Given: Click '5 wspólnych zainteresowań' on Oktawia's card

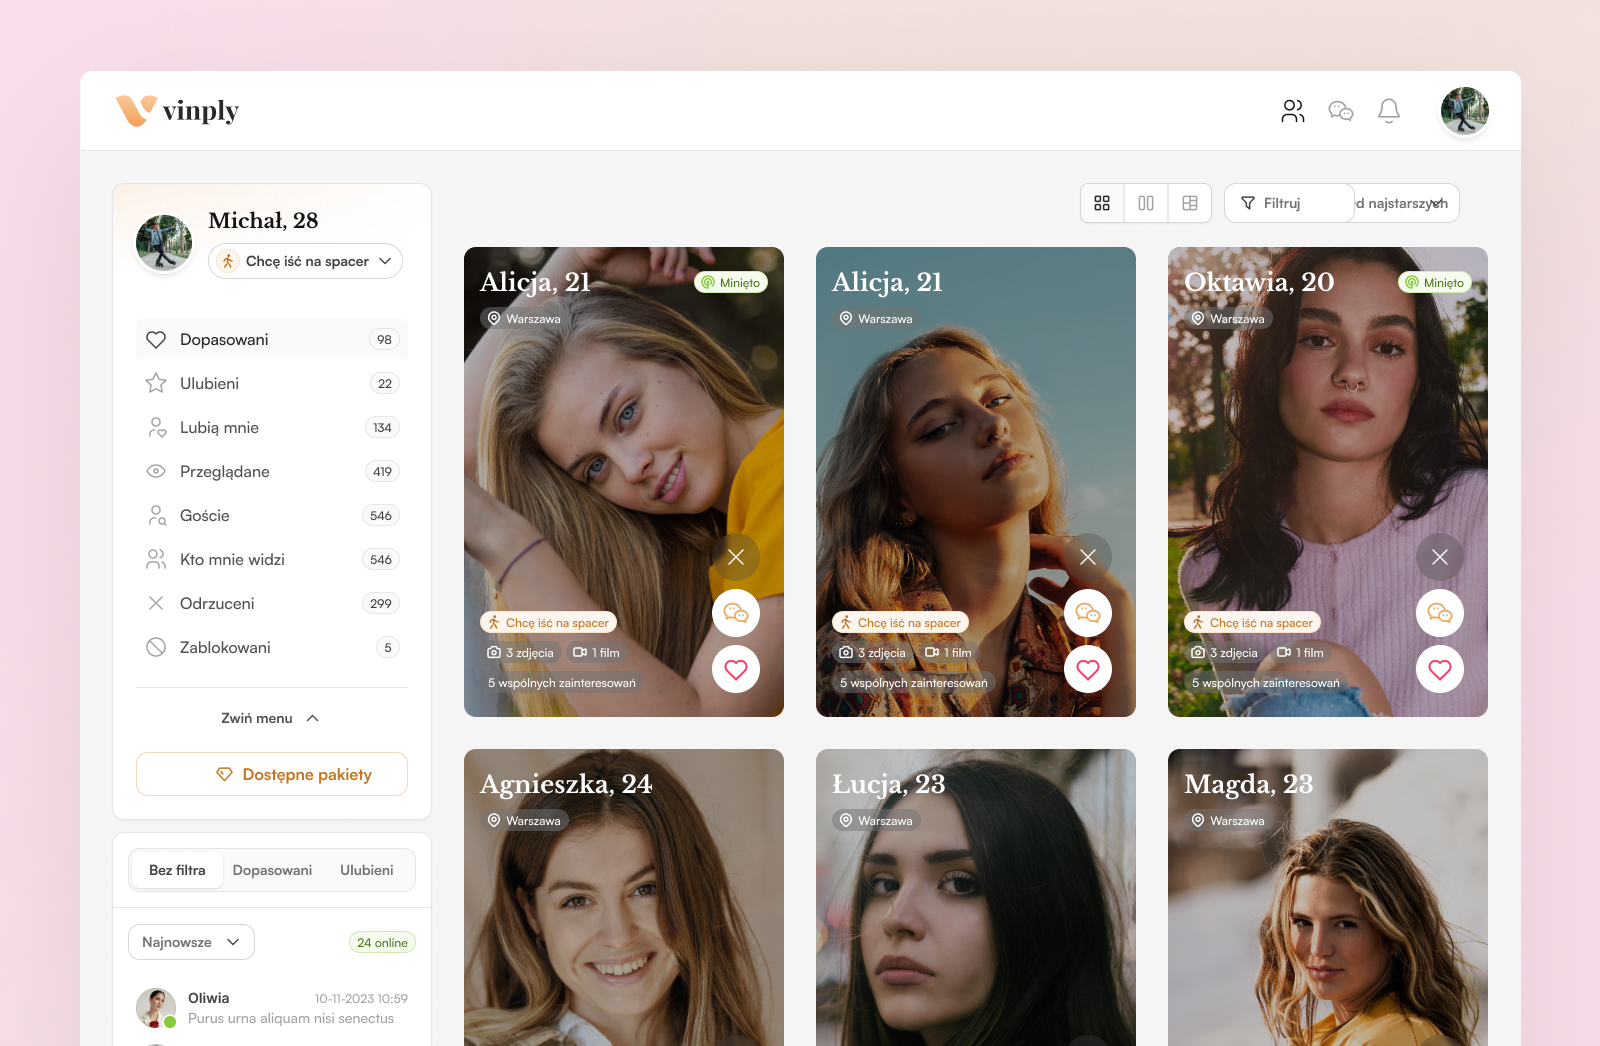Looking at the screenshot, I should (x=1266, y=683).
